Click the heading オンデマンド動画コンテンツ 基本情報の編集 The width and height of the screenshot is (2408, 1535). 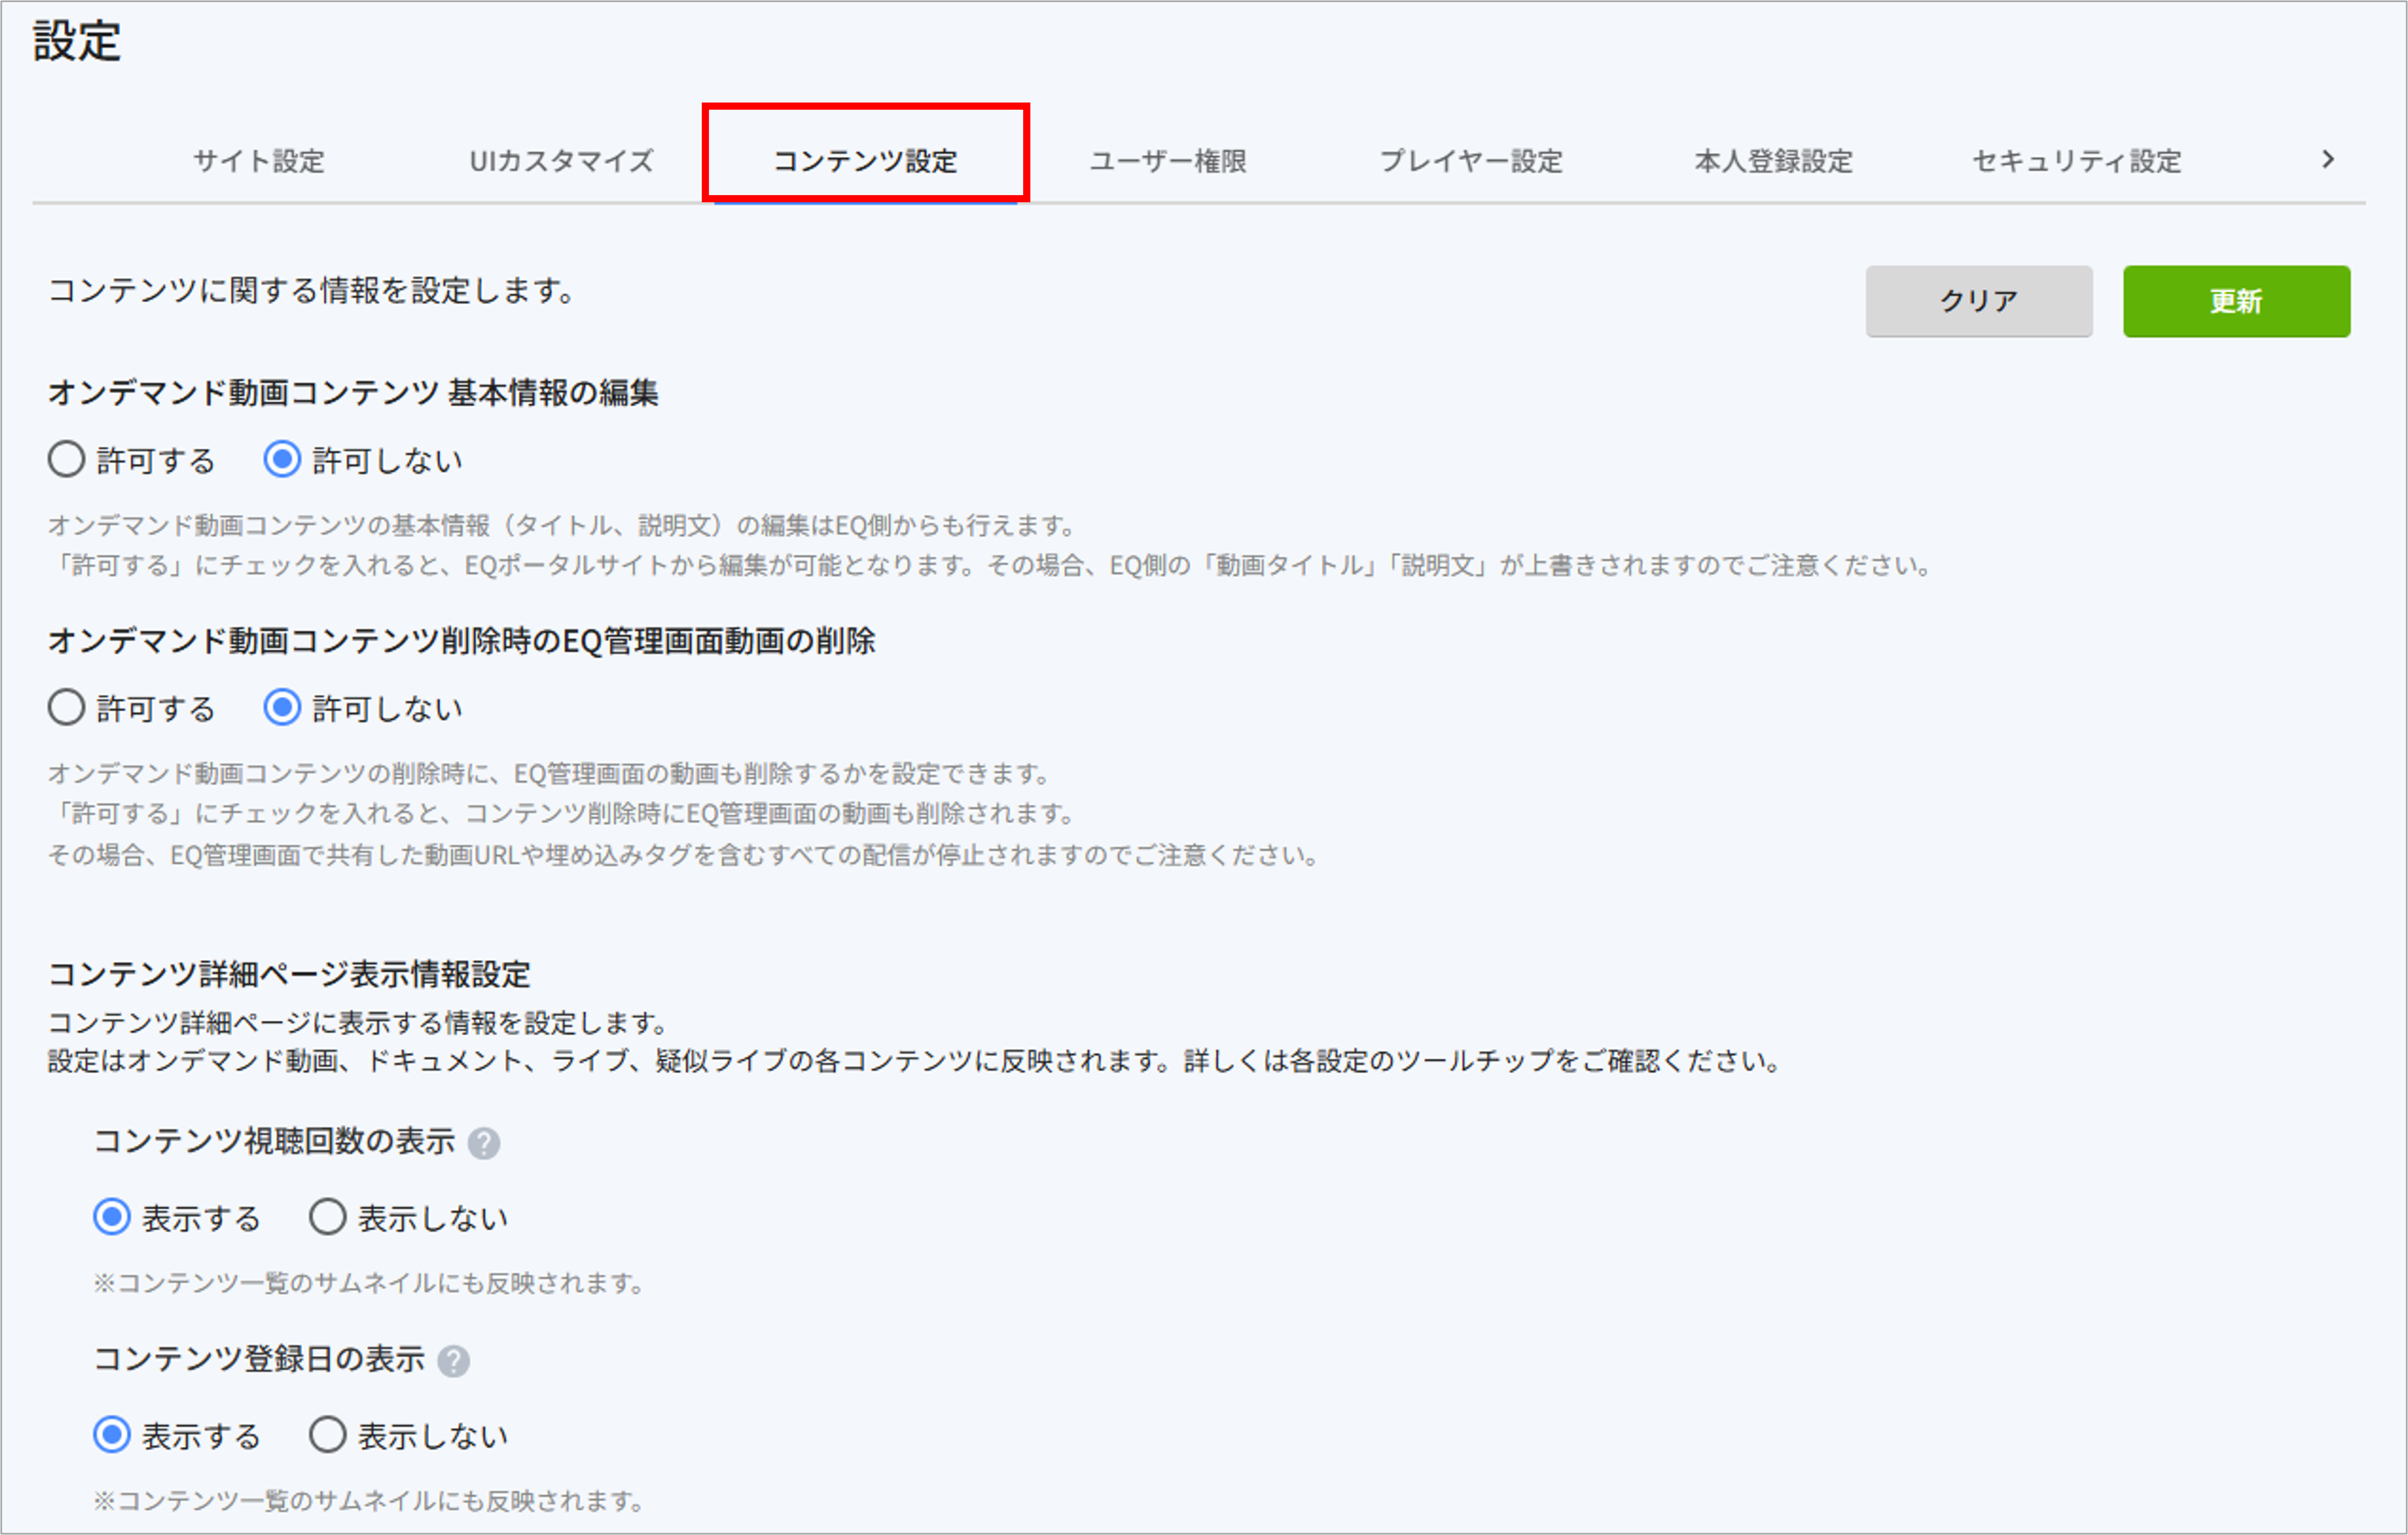click(353, 393)
